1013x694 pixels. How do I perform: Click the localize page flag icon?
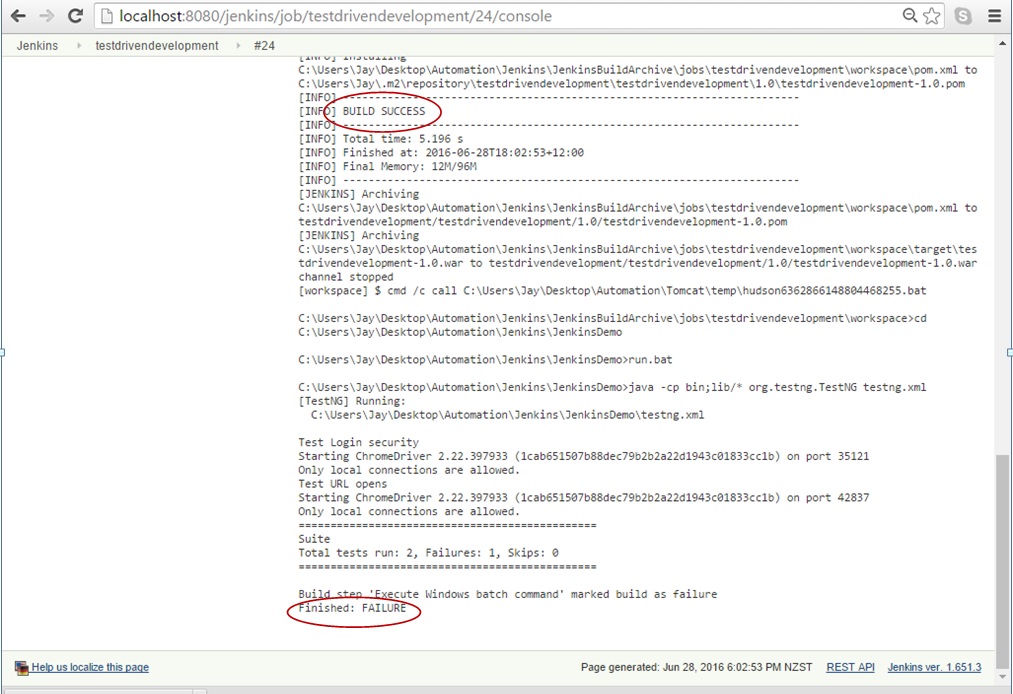click(x=22, y=668)
